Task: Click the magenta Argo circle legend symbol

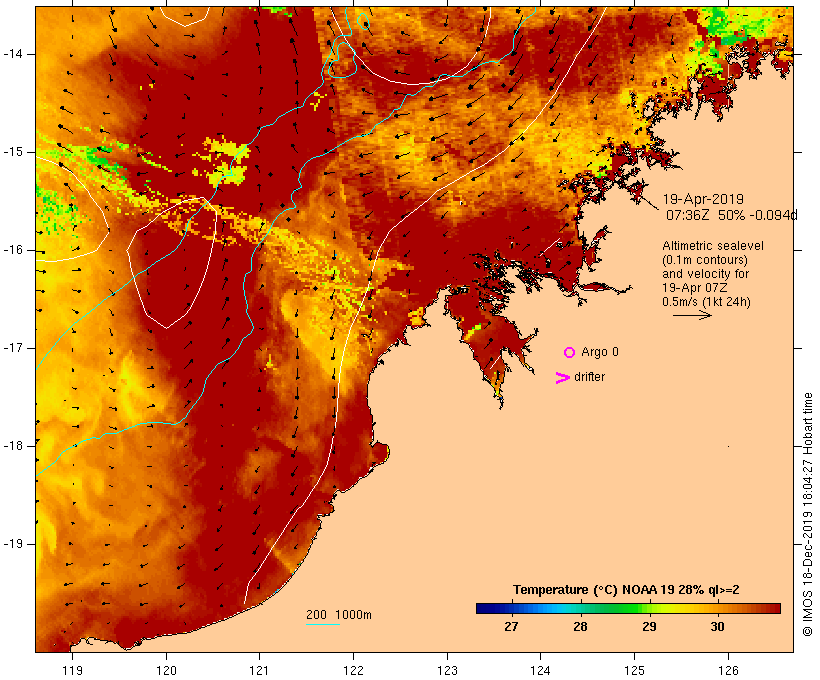Action: point(570,353)
